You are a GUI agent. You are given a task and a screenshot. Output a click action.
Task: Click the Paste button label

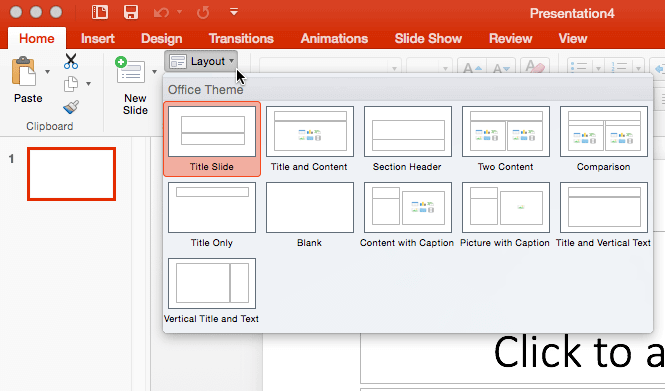tap(28, 98)
